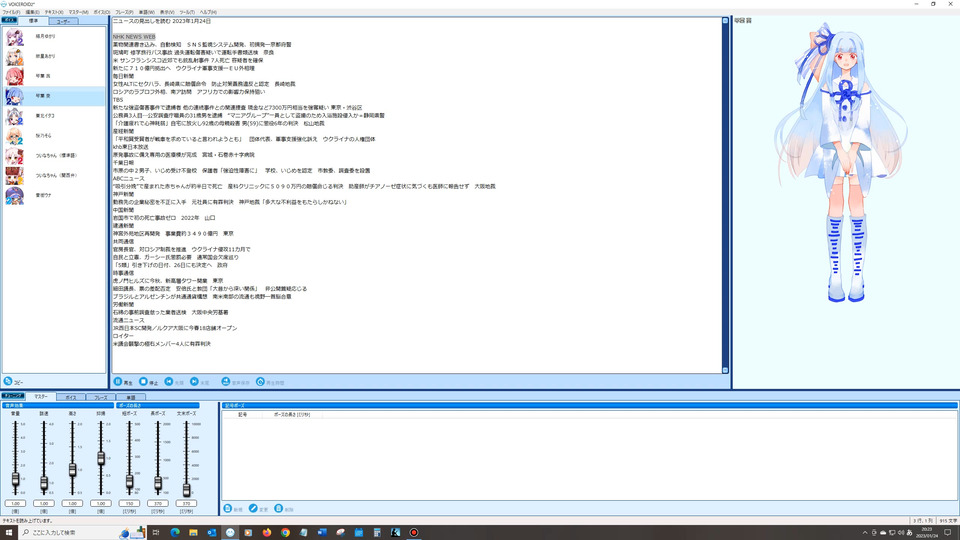Click the 文末ポーズ slider handle

(187, 490)
